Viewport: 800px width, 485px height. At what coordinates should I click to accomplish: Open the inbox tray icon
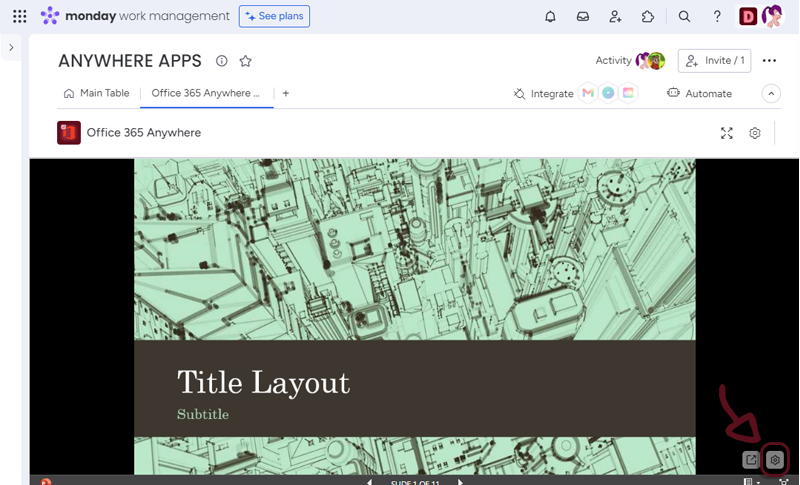583,16
